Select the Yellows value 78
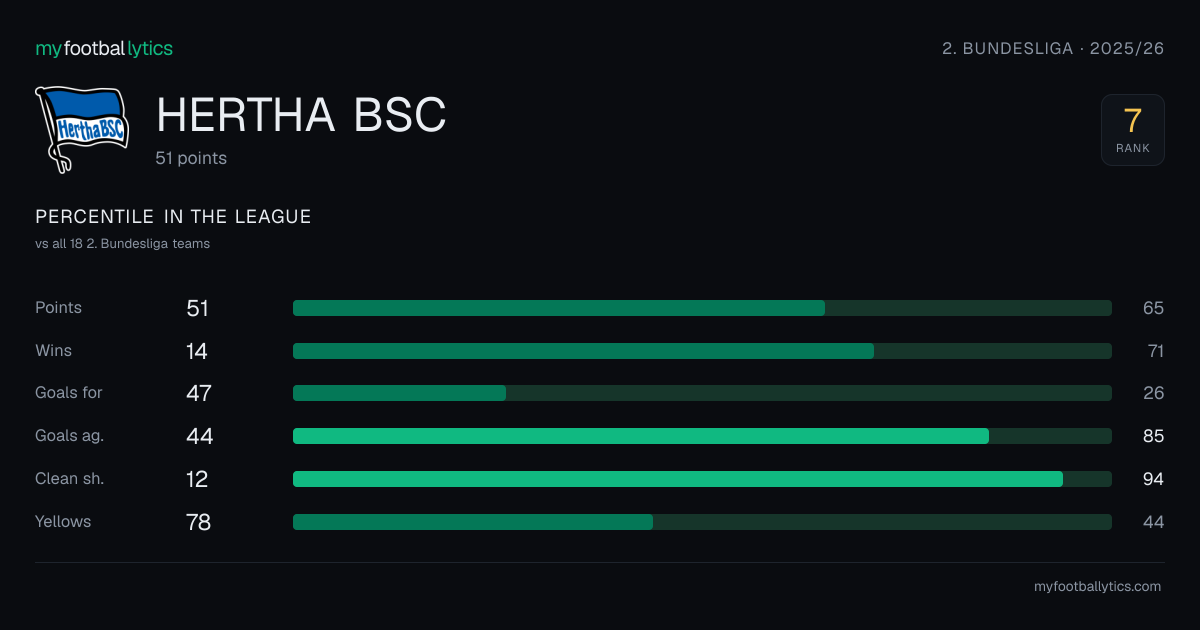This screenshot has width=1200, height=630. tap(199, 522)
